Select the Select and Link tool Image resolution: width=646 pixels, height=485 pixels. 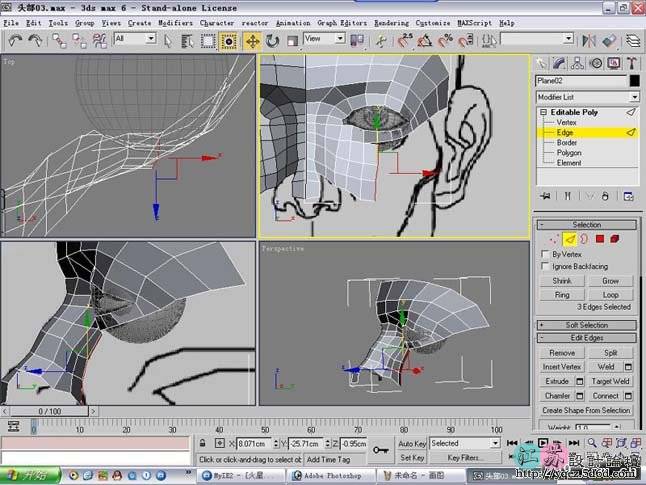[x=59, y=41]
